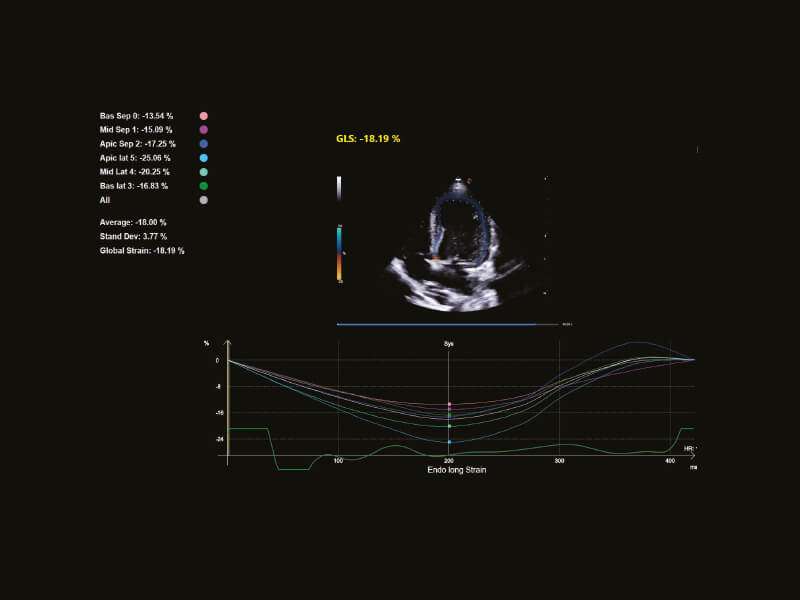
Task: Click the pink Bas Sep 0 color dot
Action: tap(204, 116)
